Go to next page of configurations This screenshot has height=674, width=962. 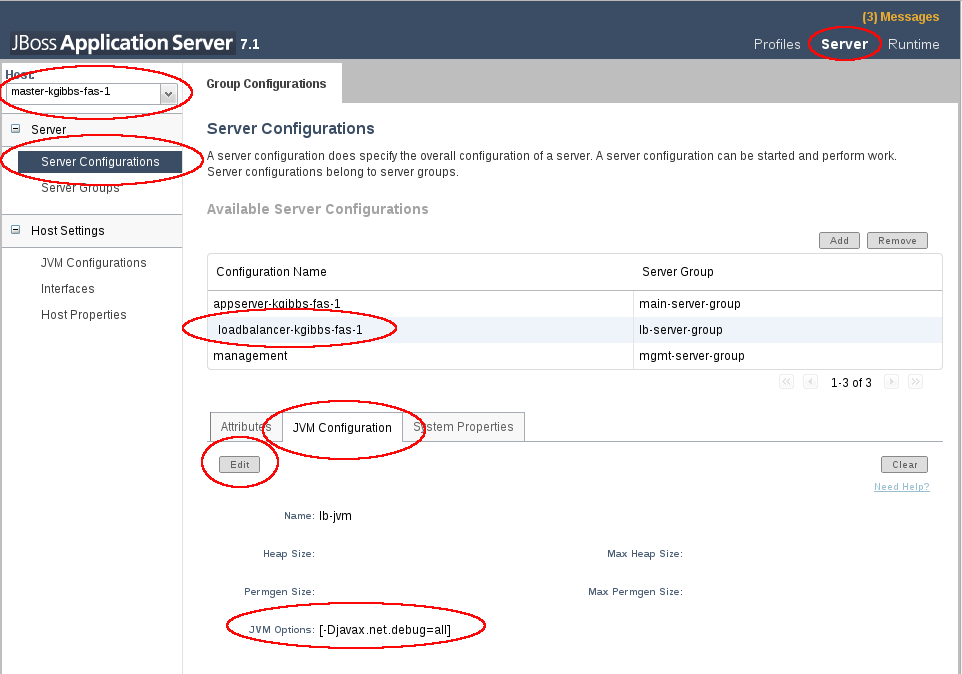pyautogui.click(x=891, y=382)
